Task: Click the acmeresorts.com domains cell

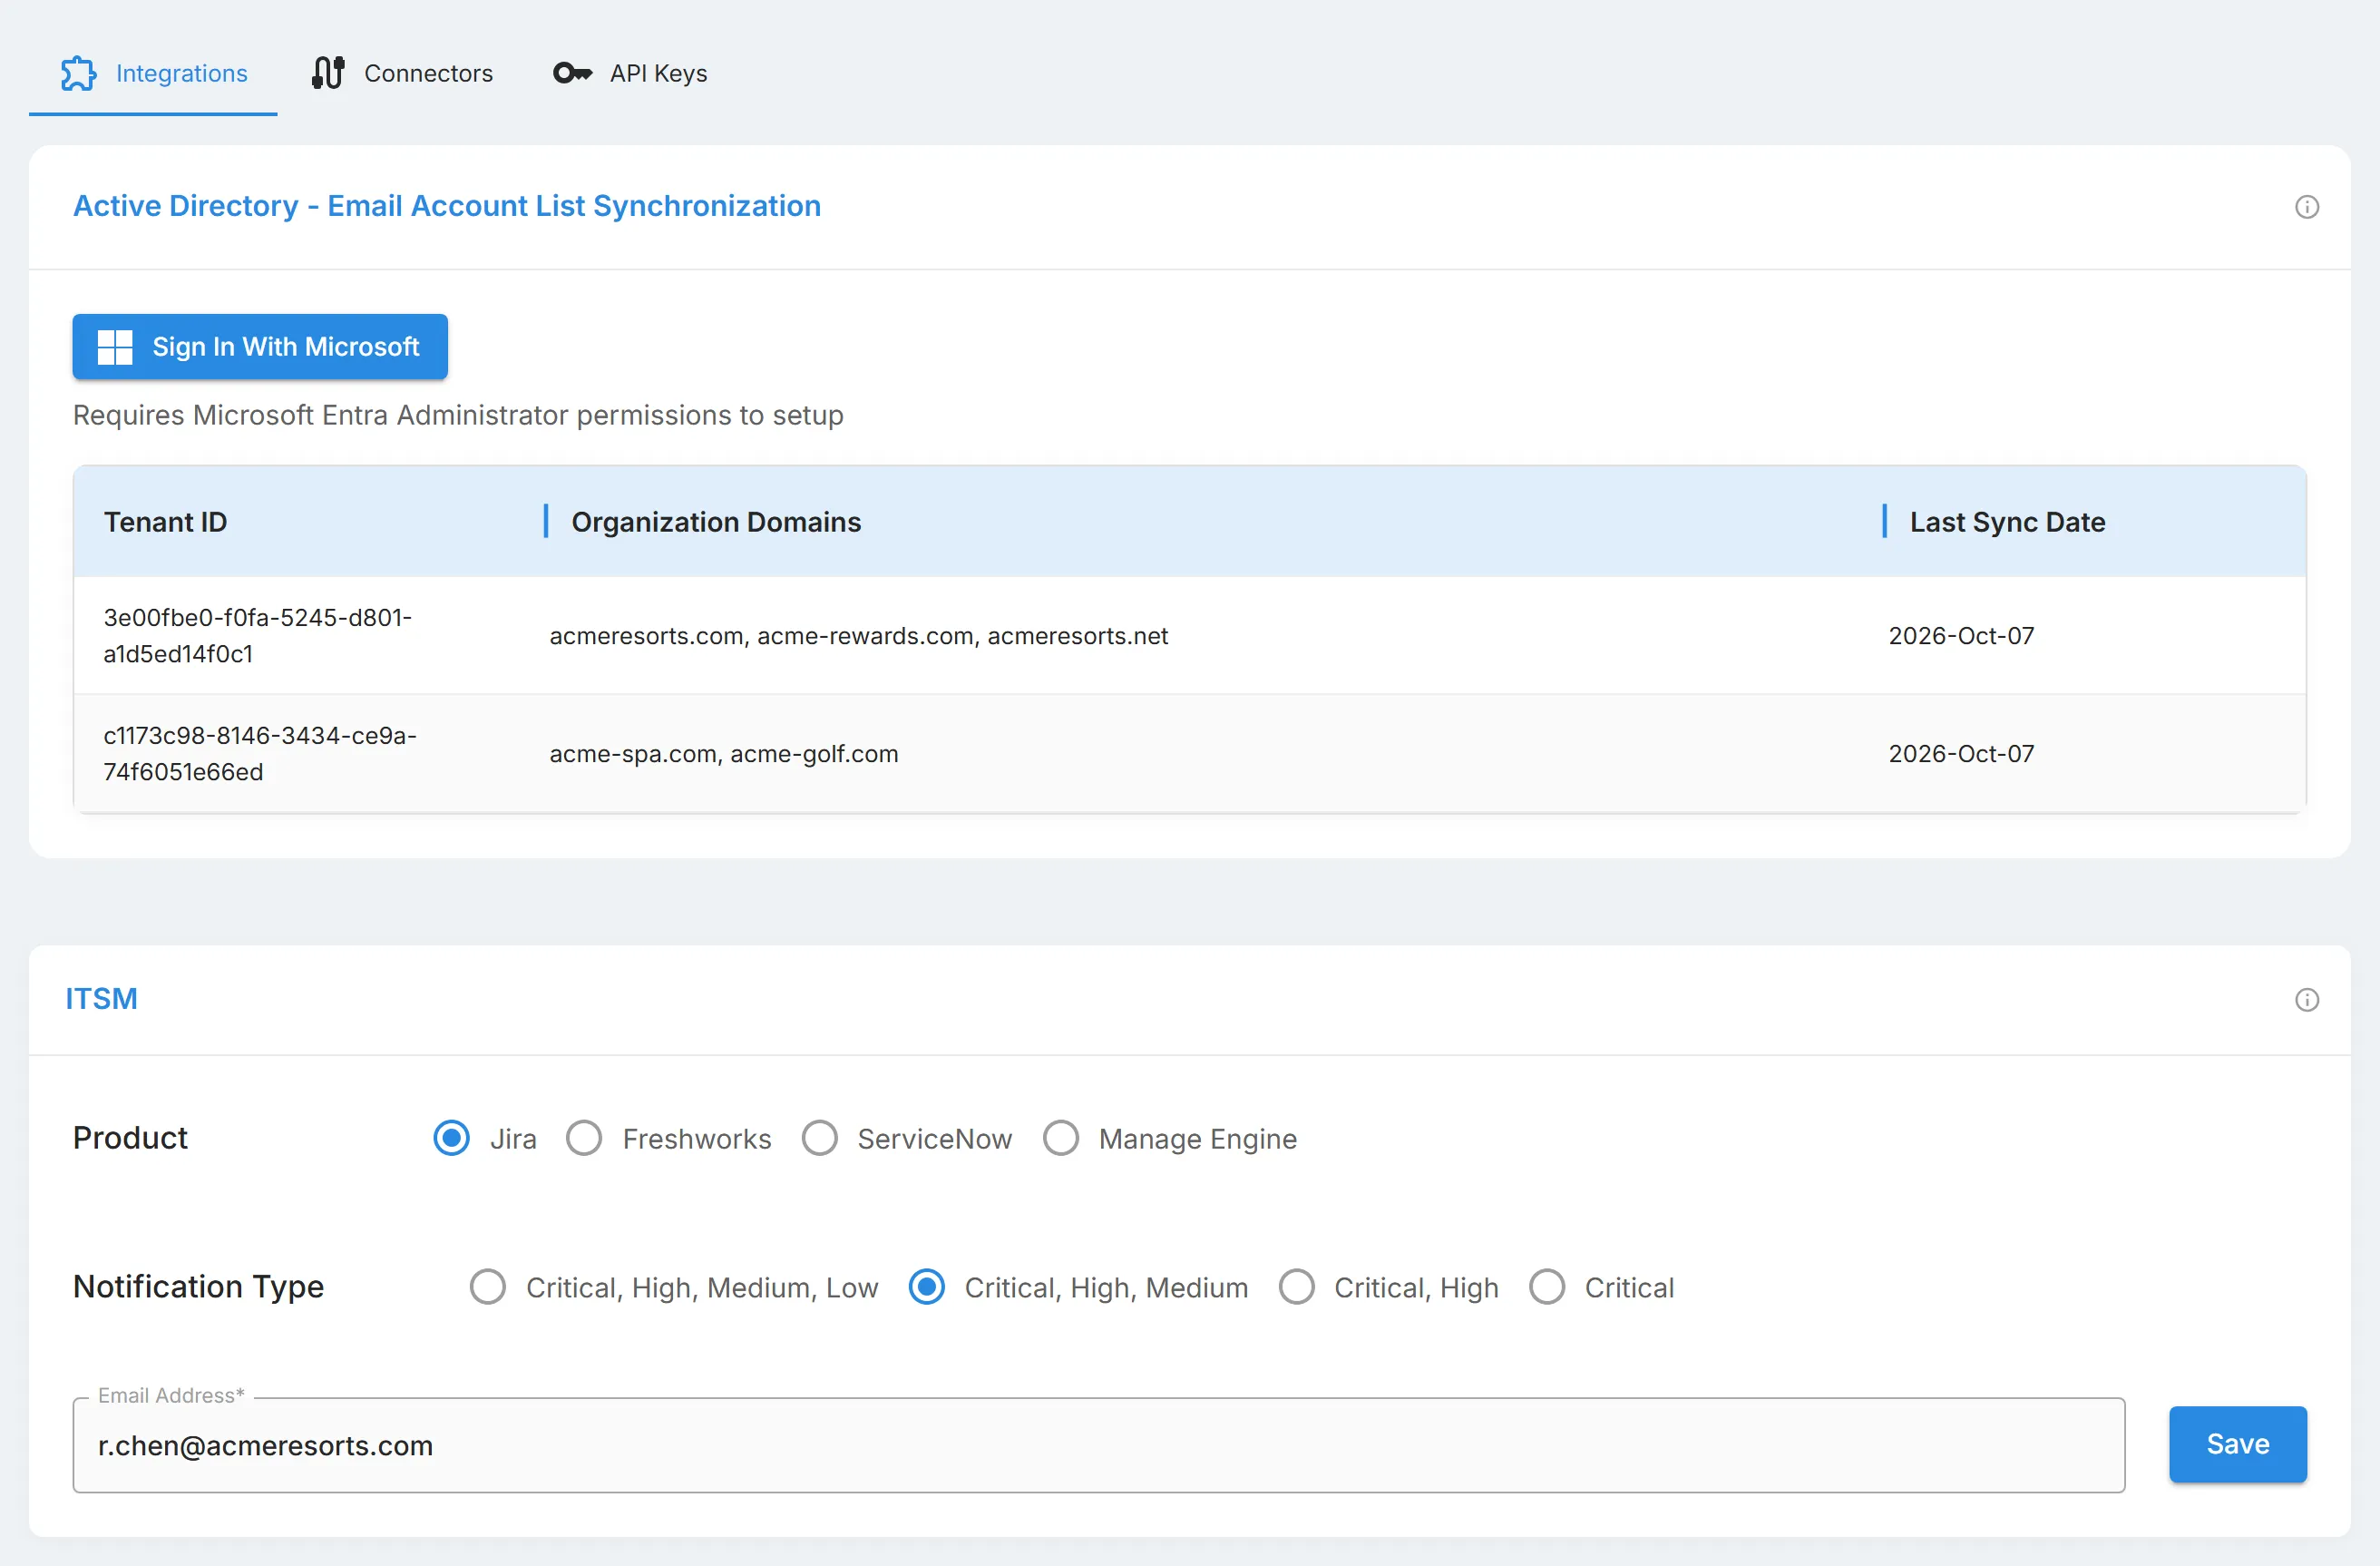Action: (859, 636)
